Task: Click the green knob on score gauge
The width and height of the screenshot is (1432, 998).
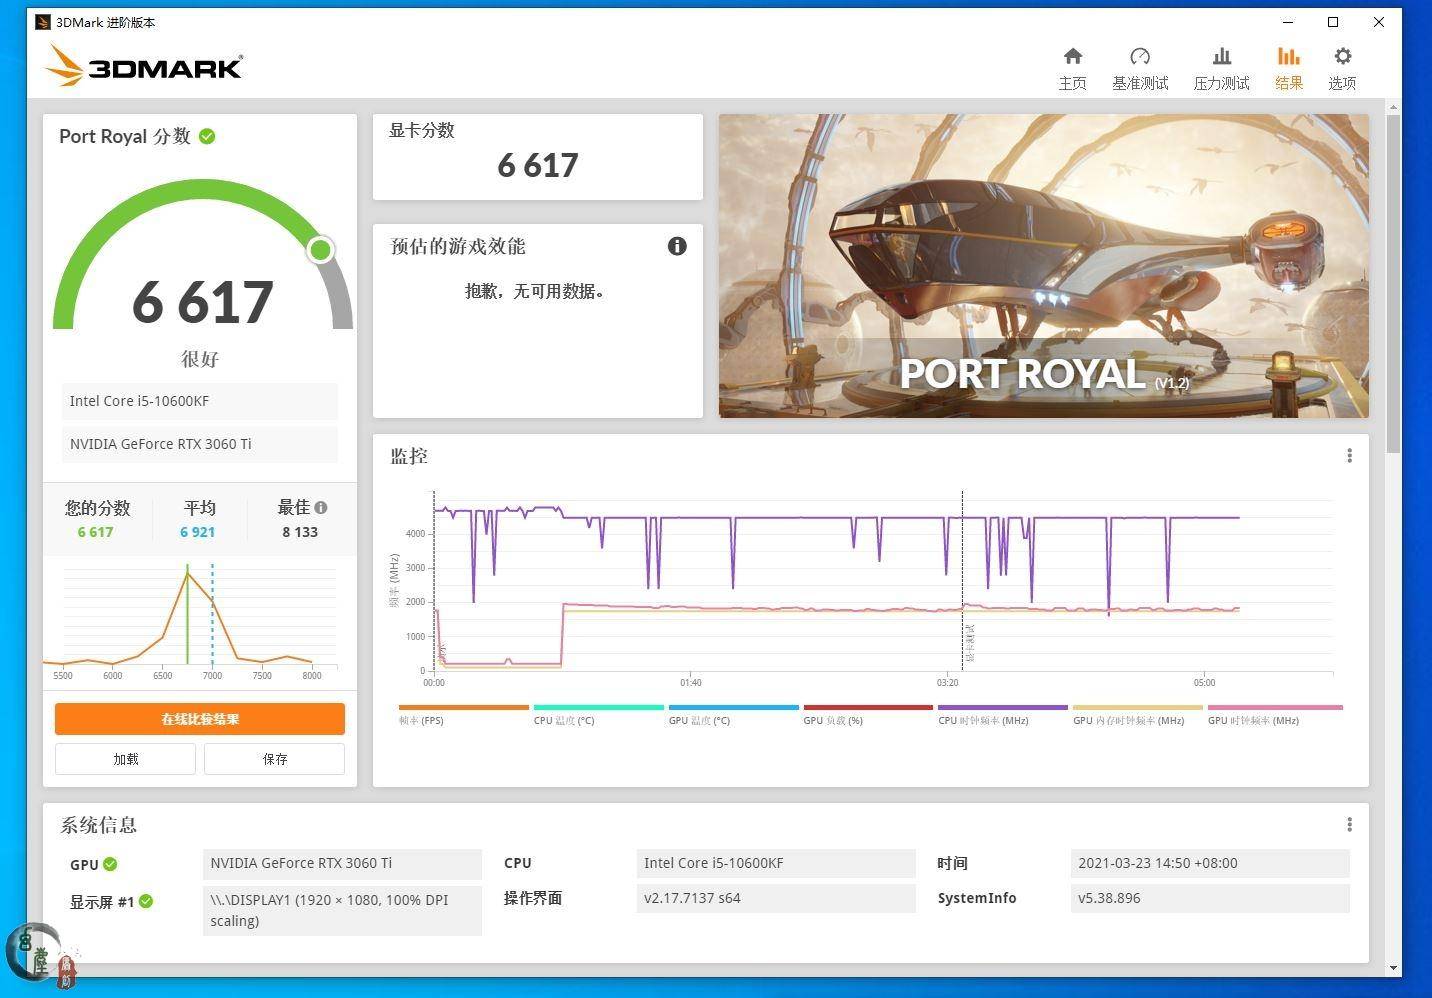Action: (321, 249)
